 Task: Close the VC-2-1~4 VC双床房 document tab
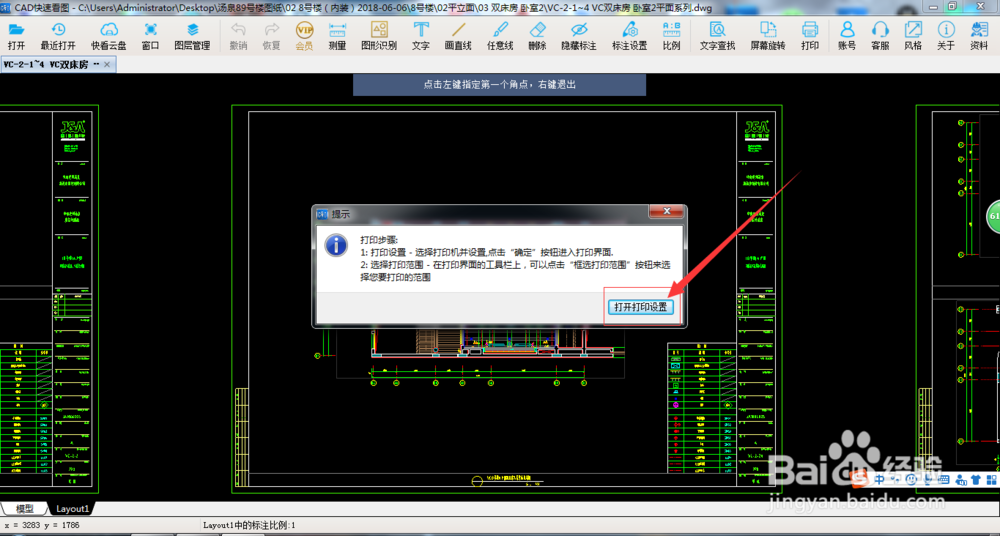[x=109, y=64]
